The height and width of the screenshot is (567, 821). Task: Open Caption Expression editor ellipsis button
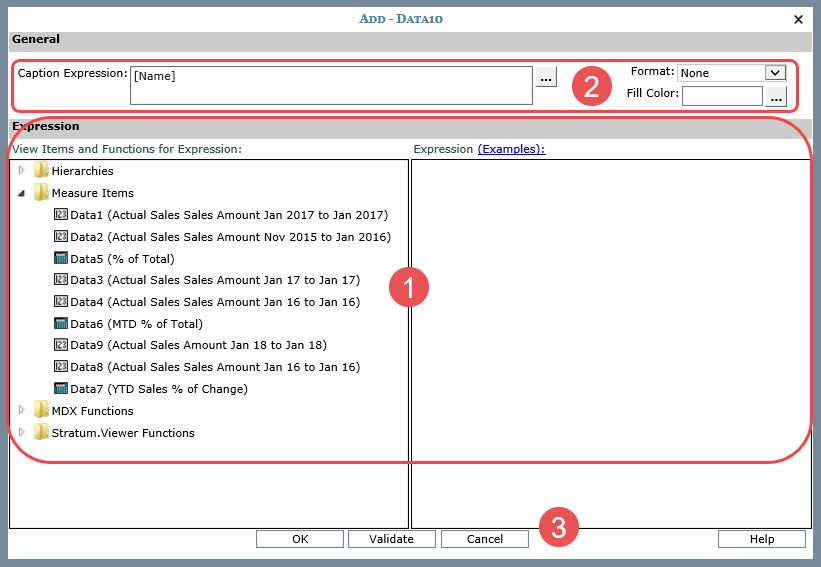546,77
